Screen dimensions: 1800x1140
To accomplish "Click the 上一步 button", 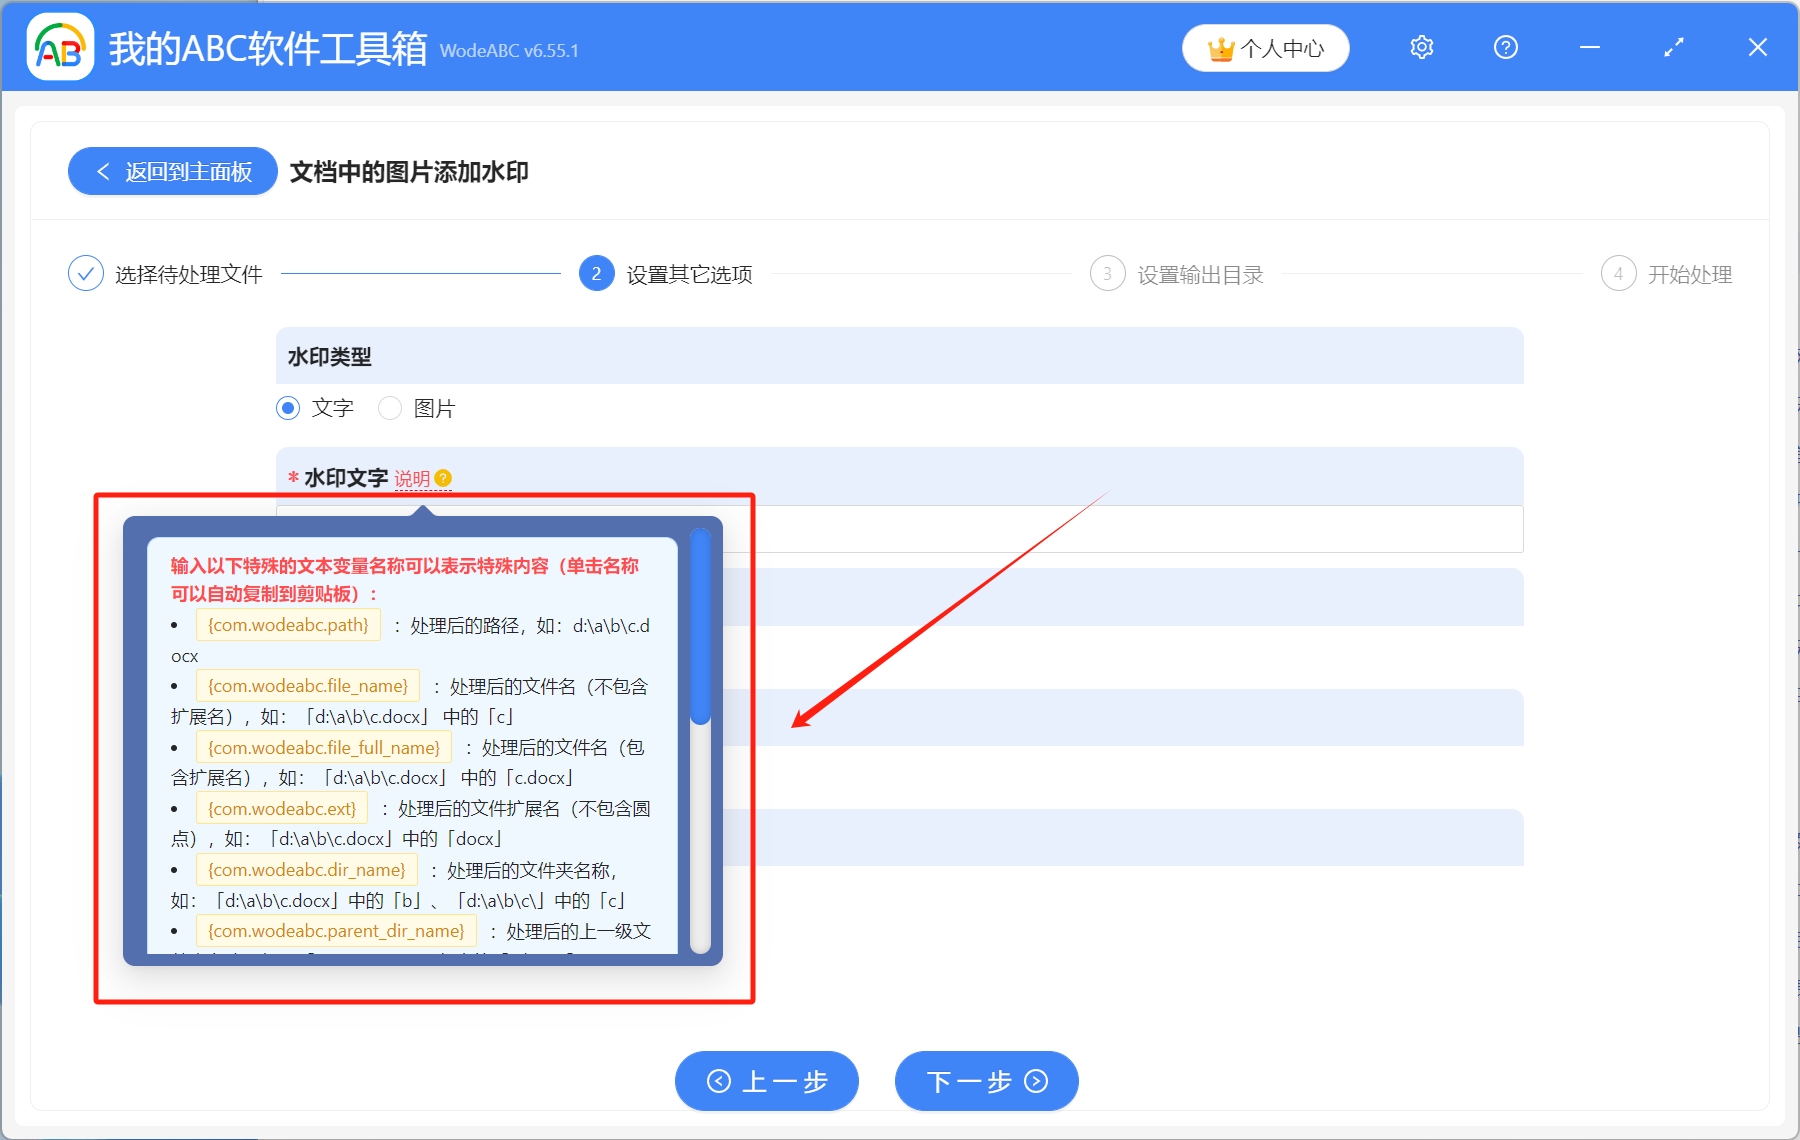I will (x=766, y=1081).
